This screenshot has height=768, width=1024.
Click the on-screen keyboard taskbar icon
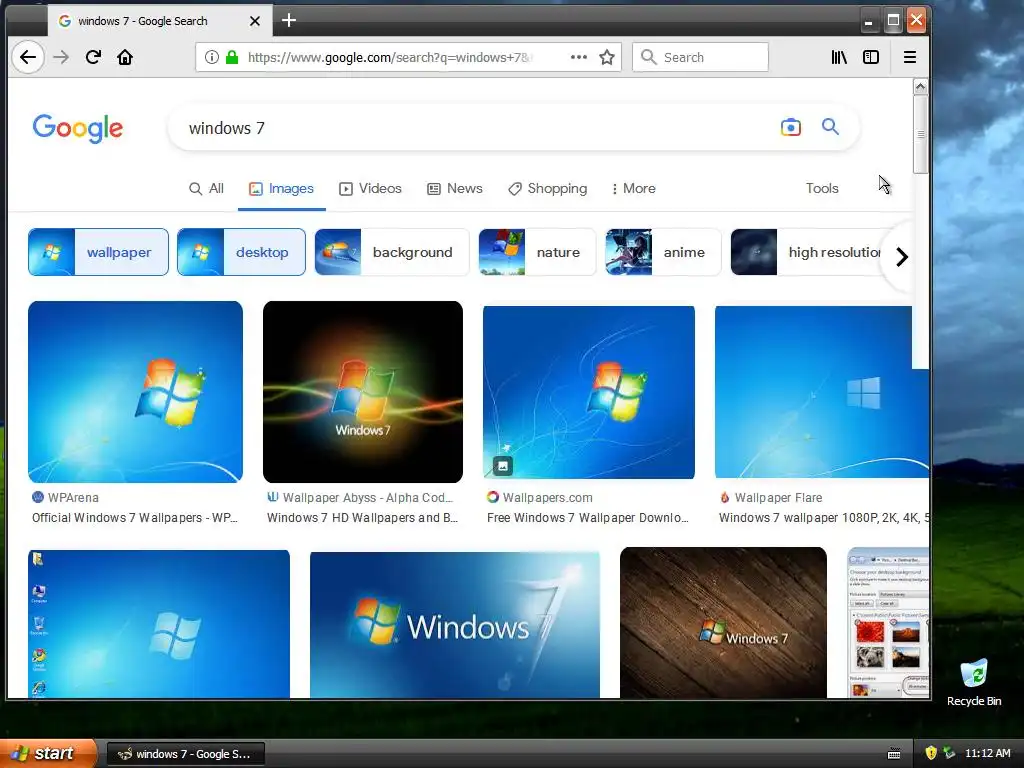coord(894,754)
